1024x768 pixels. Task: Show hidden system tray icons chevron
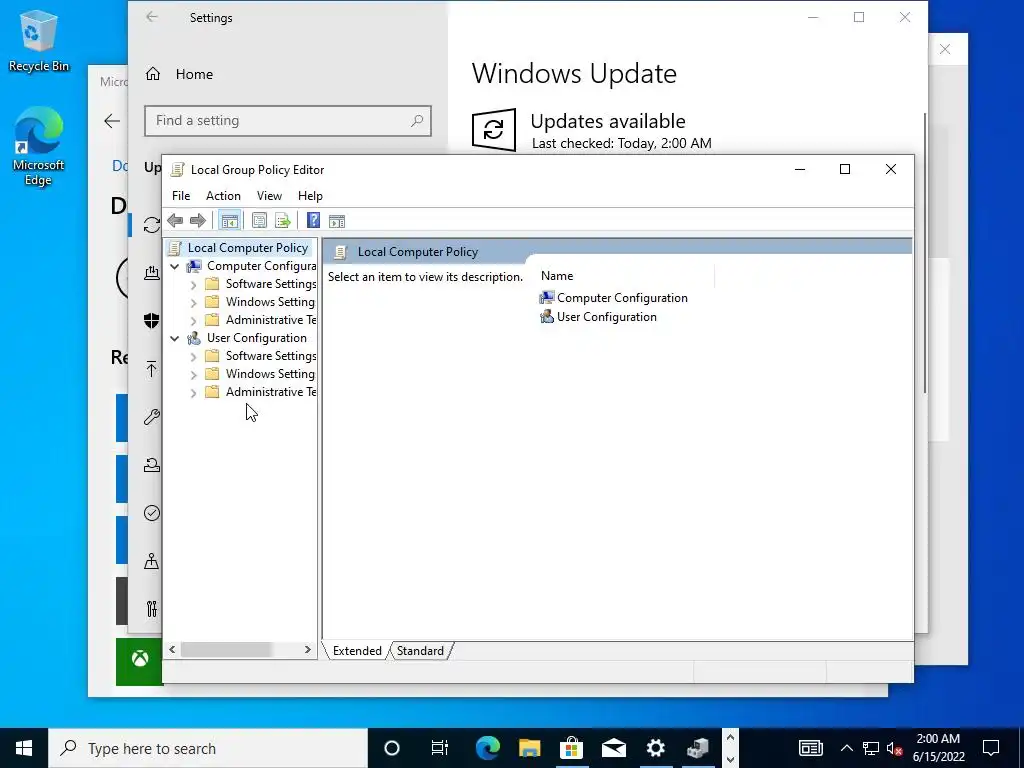(846, 748)
